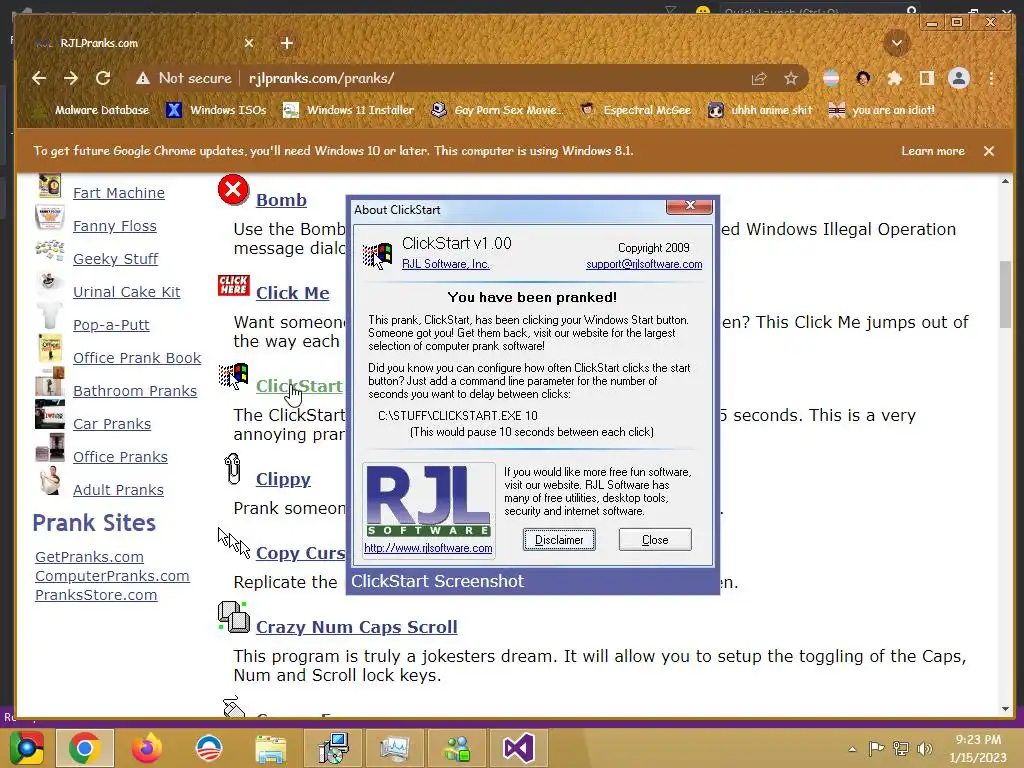Open Chrome side panel icon
Viewport: 1024px width, 768px height.
pyautogui.click(x=927, y=78)
